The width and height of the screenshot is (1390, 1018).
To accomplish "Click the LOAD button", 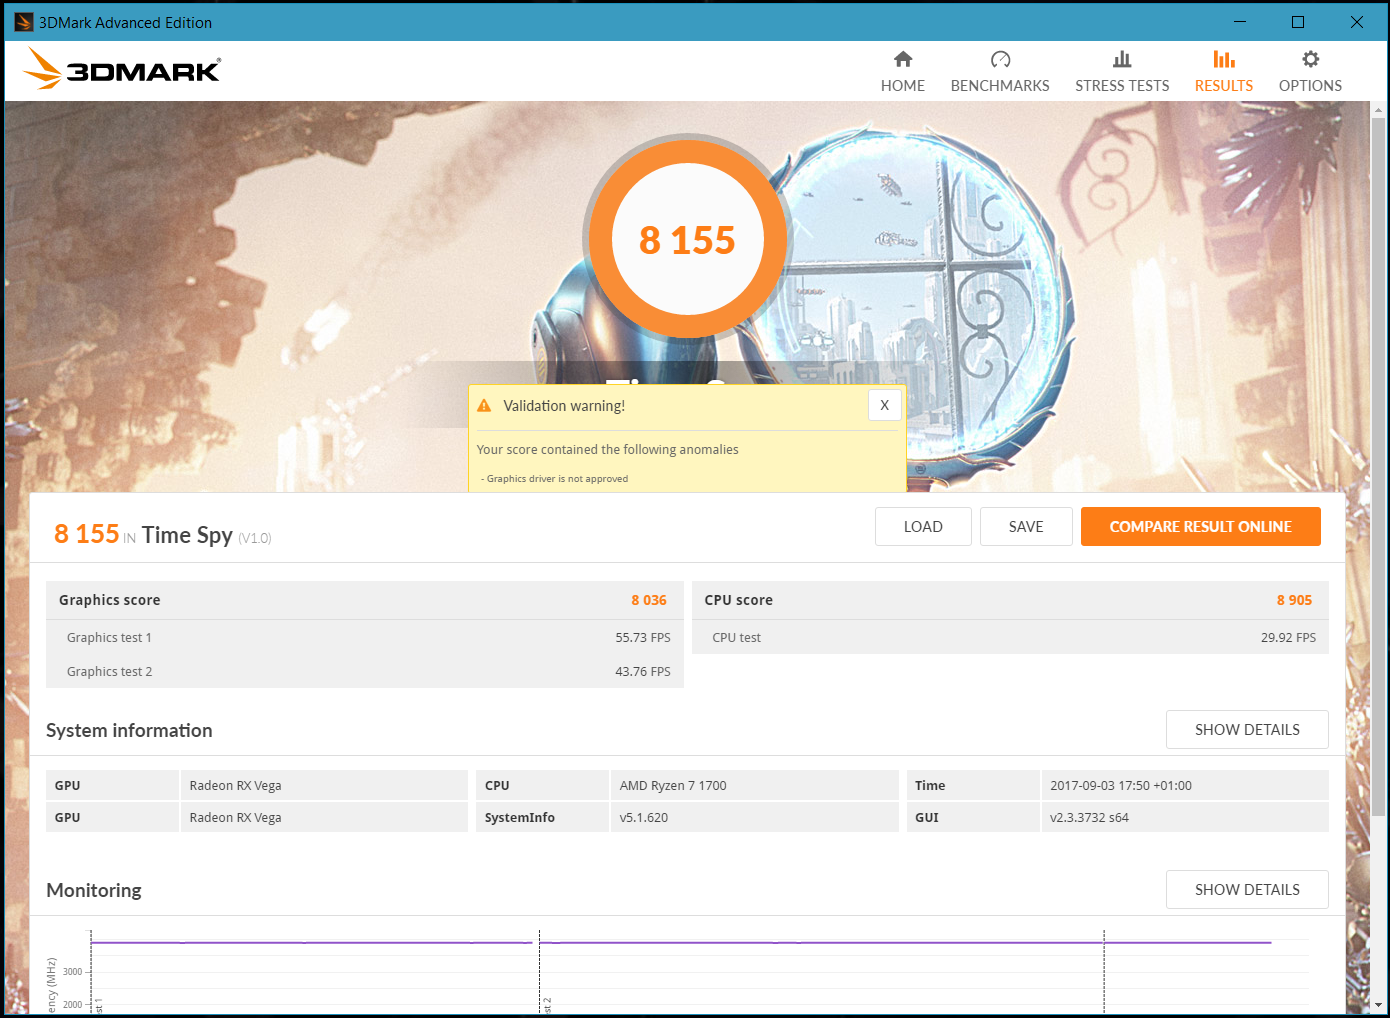I will click(923, 527).
